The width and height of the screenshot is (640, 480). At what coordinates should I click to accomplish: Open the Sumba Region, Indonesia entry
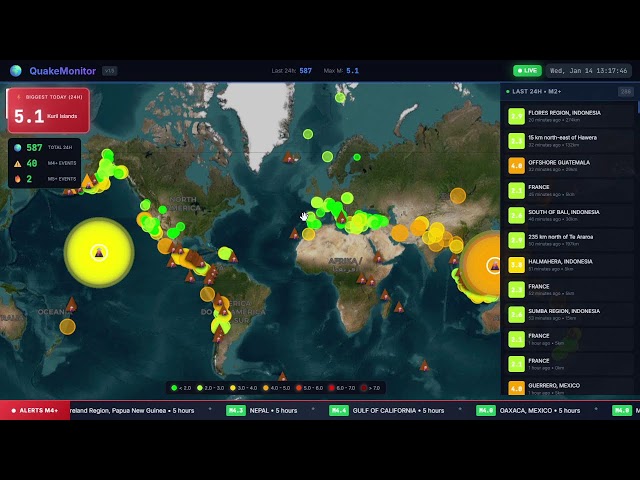click(x=568, y=314)
